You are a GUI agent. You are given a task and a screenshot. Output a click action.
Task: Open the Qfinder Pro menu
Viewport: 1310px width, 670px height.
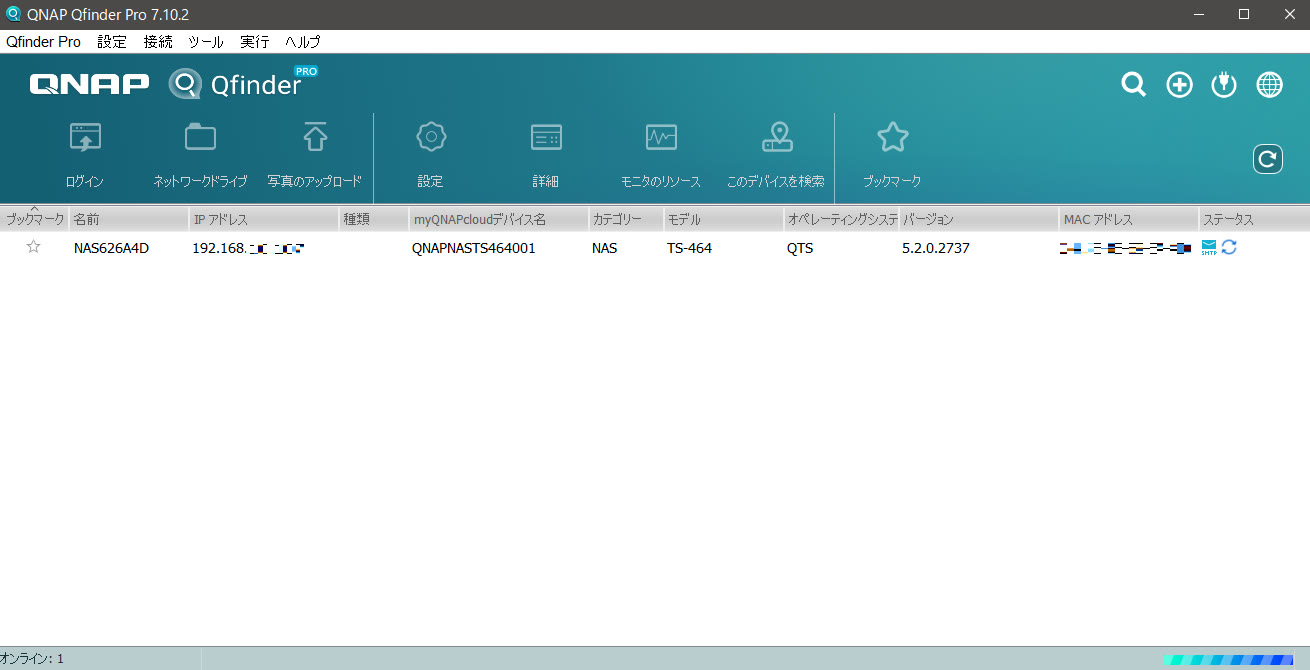pos(43,42)
